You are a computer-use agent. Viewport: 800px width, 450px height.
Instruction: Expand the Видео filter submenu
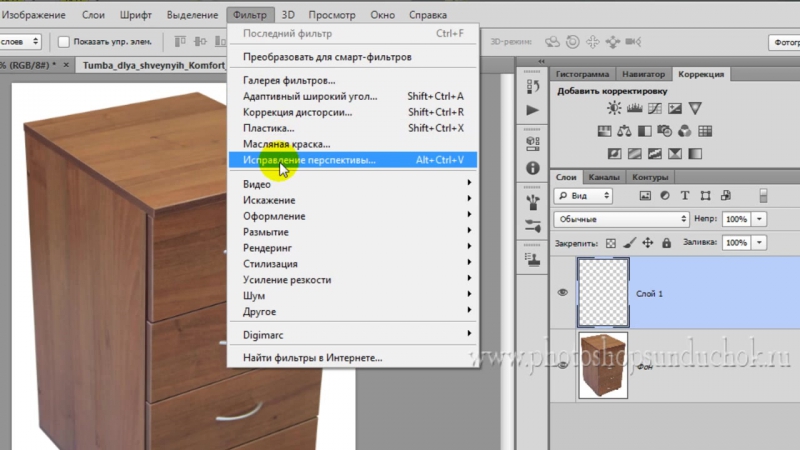coord(353,184)
